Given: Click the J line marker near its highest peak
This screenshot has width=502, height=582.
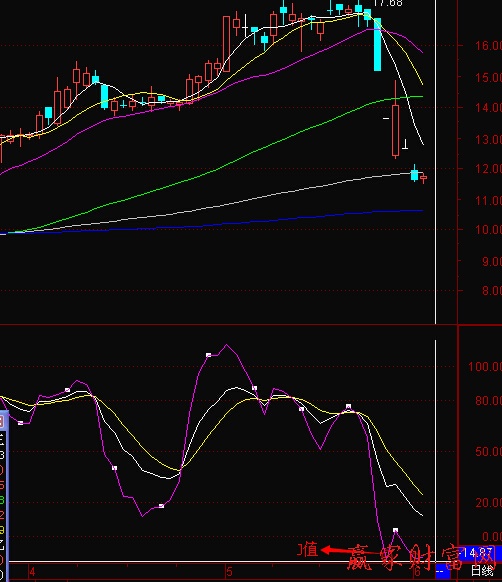Looking at the screenshot, I should [x=208, y=355].
